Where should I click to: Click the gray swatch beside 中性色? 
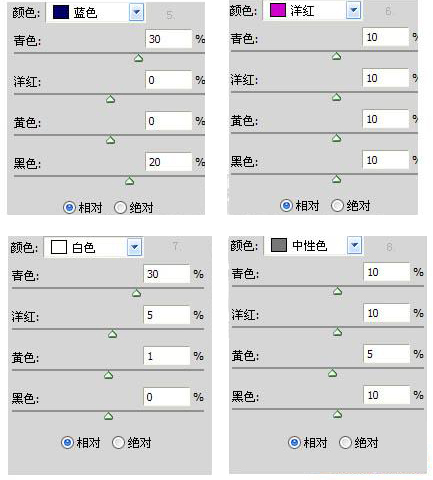279,245
